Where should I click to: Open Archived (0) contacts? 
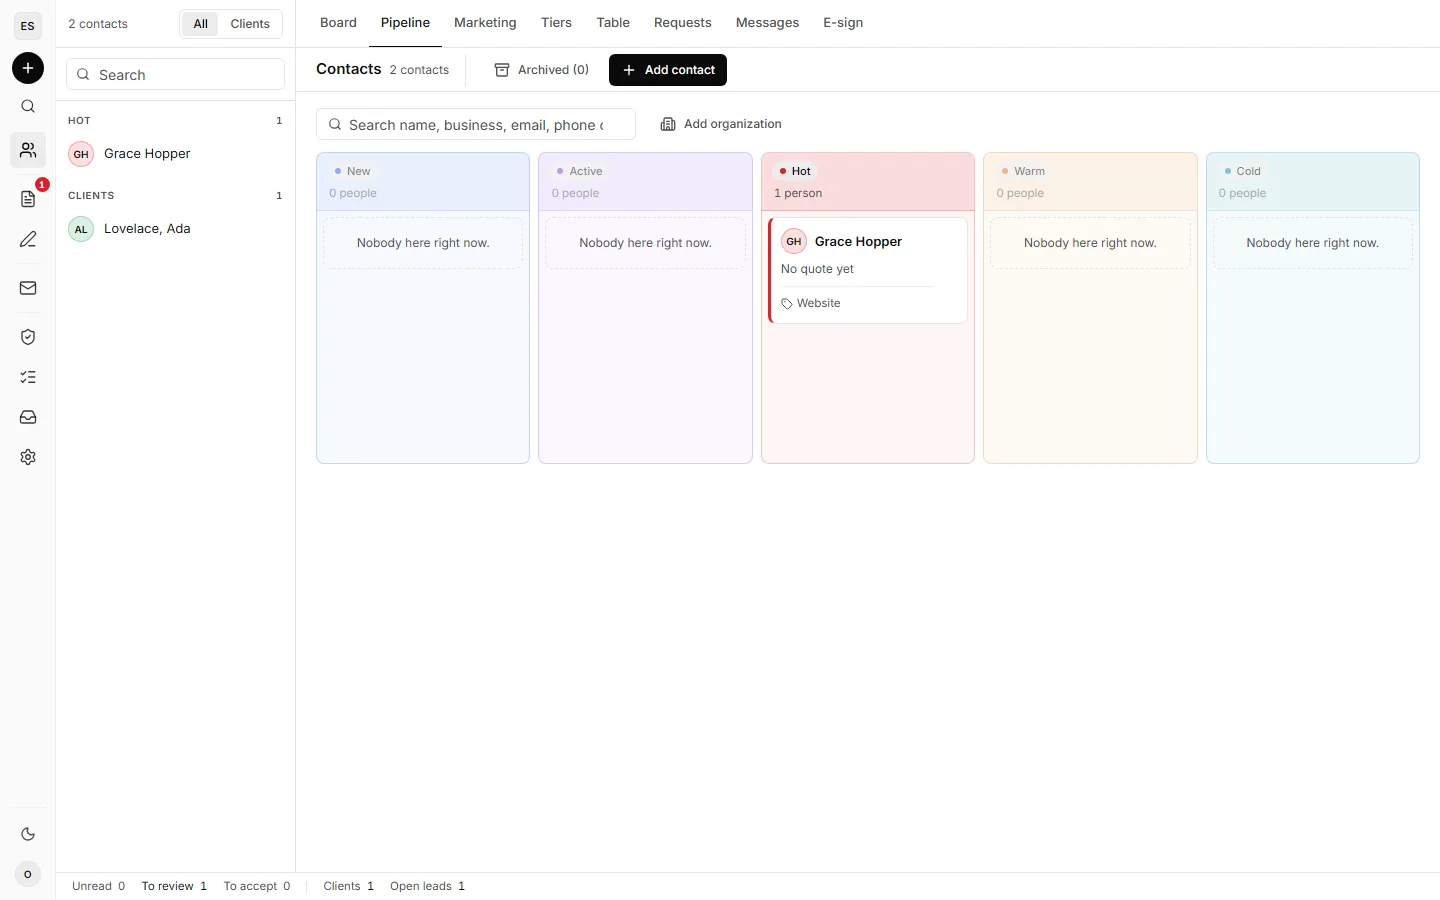tap(542, 70)
